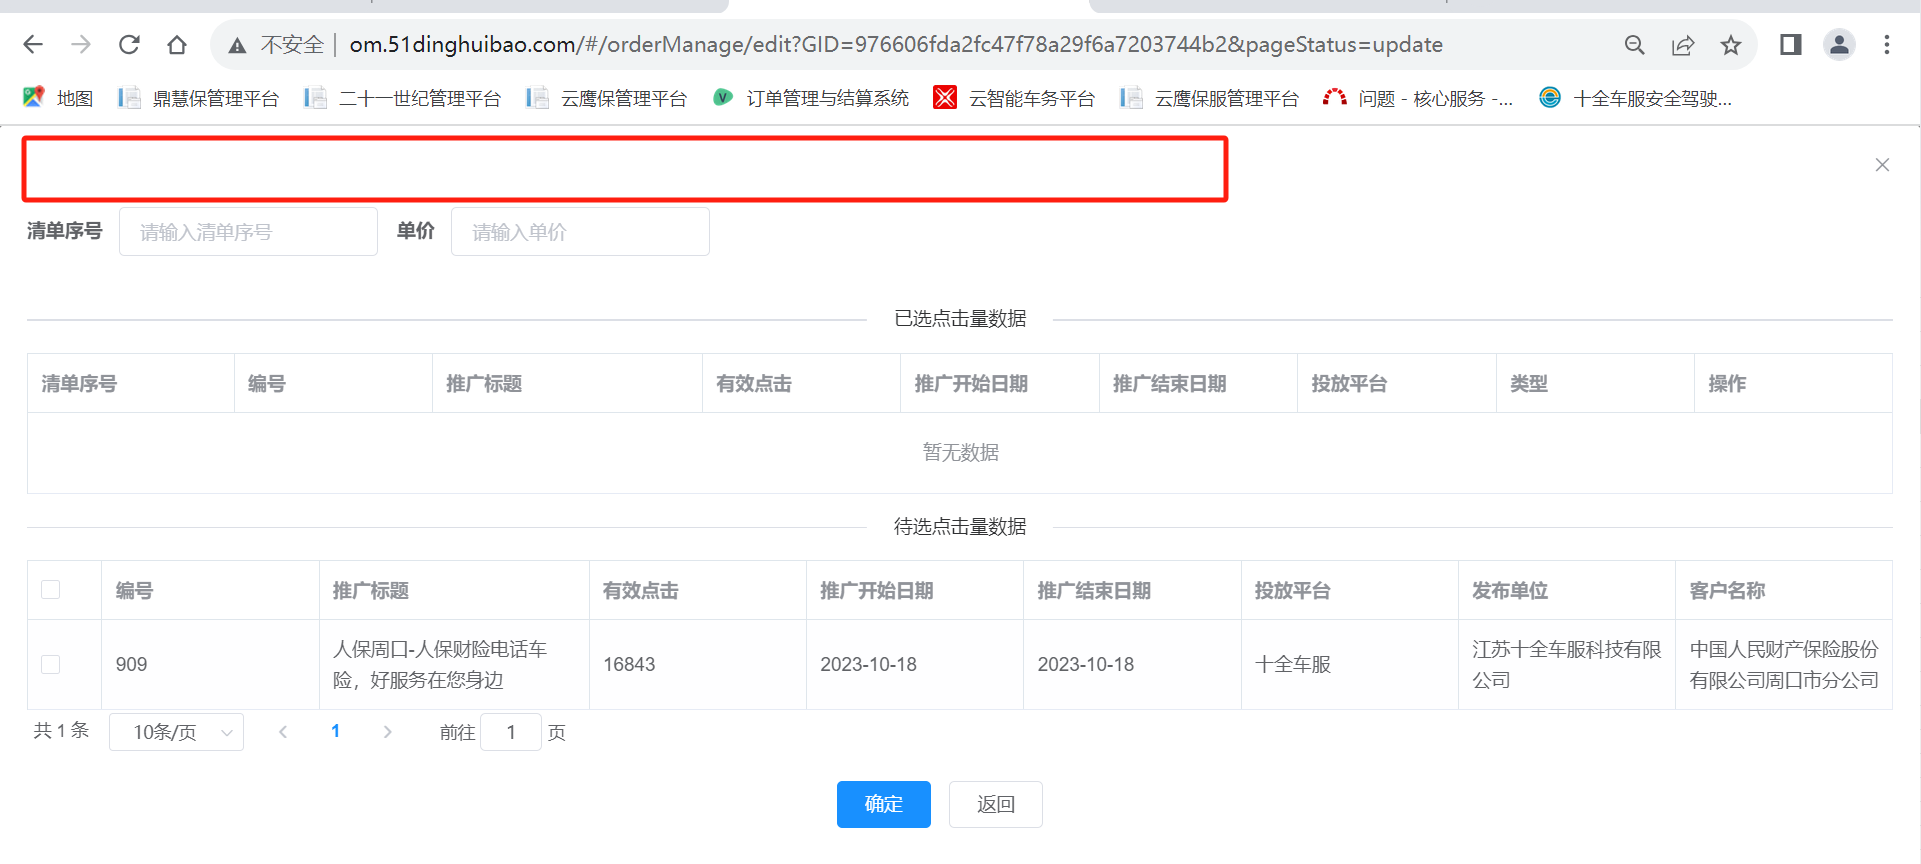1921x864 pixels.
Task: Click the 客户名称 cell 中国人民财产保险股份有限公司周口市分公司
Action: (x=1784, y=665)
